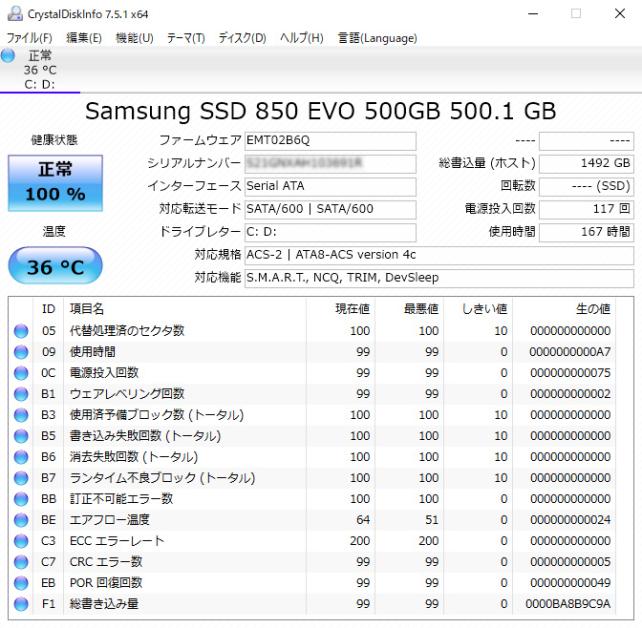Select the 訂正不可能エラー数 row name

pyautogui.click(x=121, y=499)
